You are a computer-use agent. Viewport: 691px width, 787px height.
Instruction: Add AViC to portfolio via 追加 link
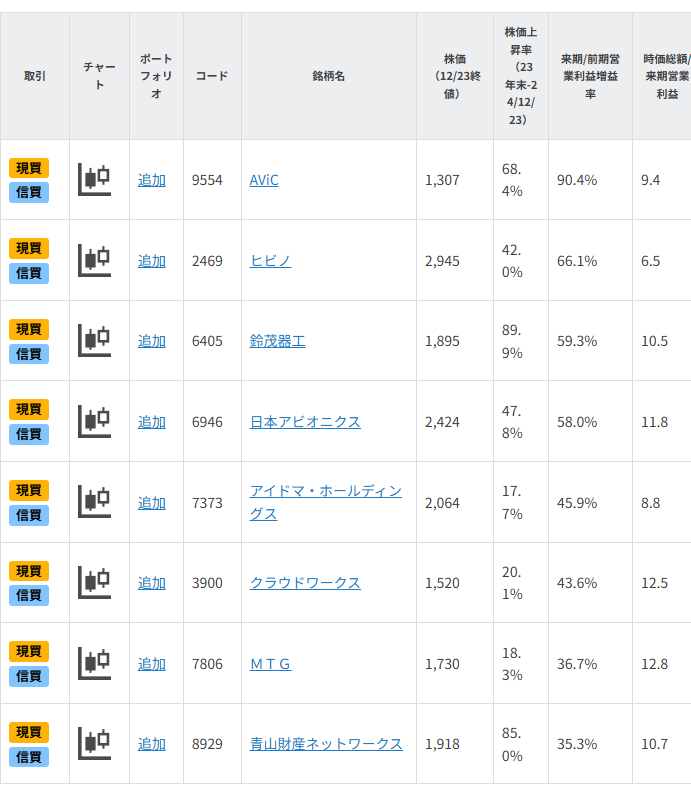pos(152,180)
